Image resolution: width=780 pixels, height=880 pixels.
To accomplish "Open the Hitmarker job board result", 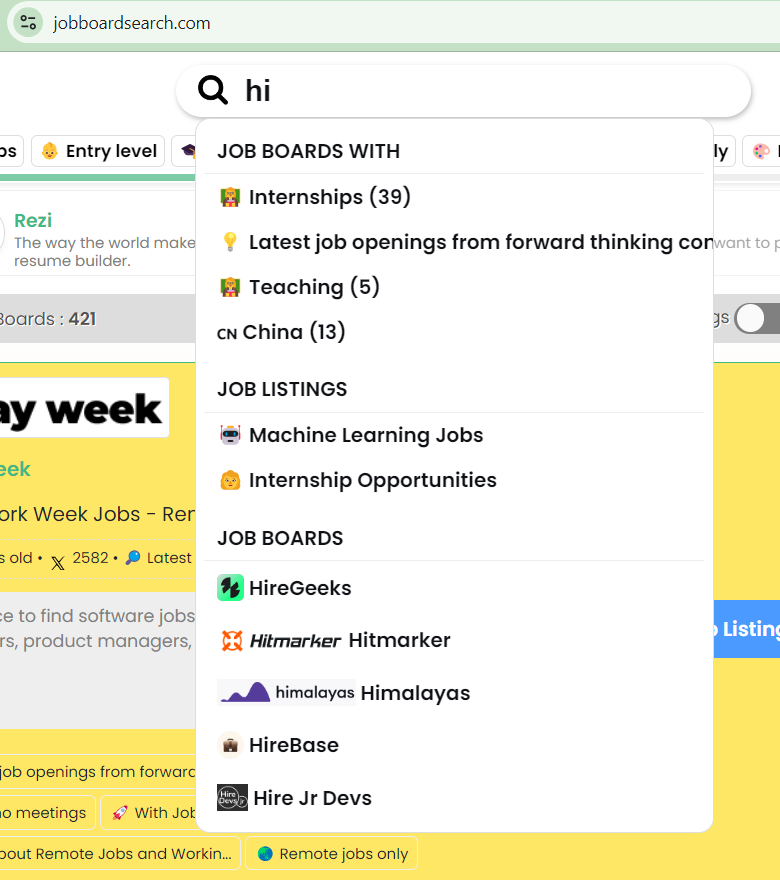I will pos(455,640).
